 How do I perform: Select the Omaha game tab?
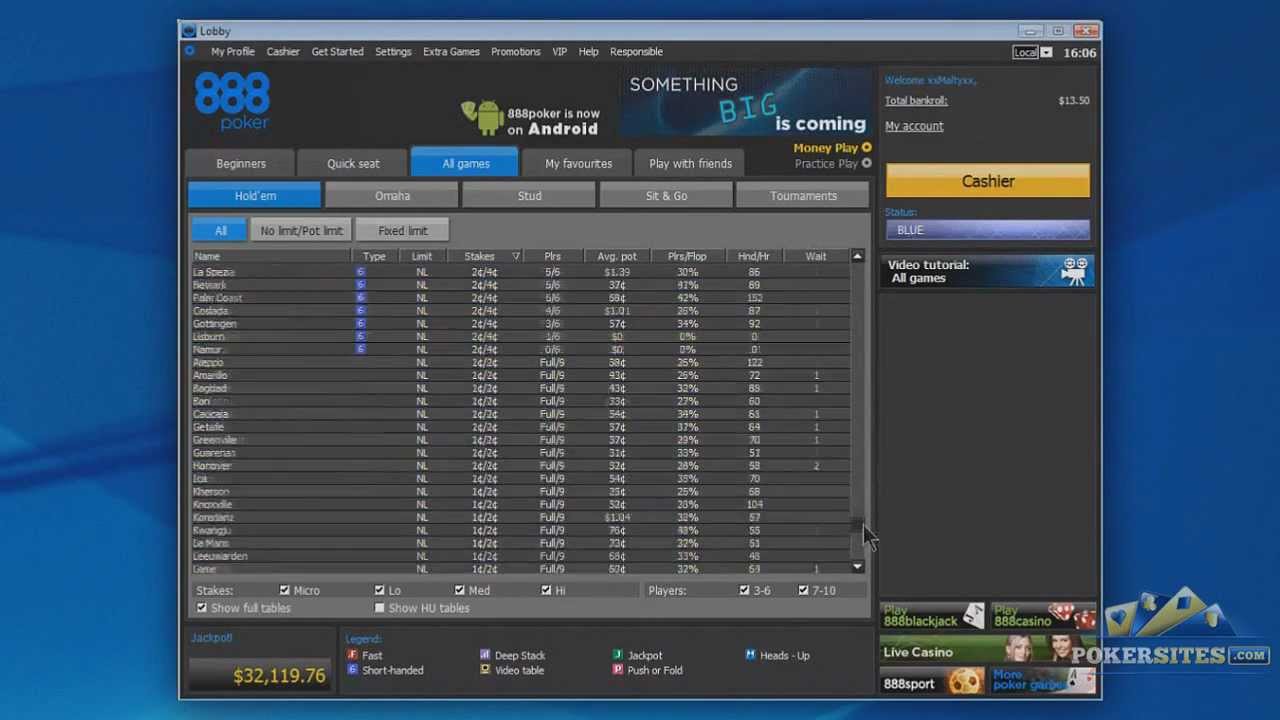pyautogui.click(x=392, y=196)
